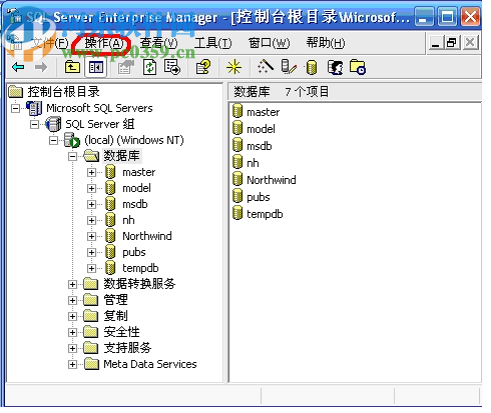
Task: Open the 帮助(H) menu
Action: pos(326,43)
